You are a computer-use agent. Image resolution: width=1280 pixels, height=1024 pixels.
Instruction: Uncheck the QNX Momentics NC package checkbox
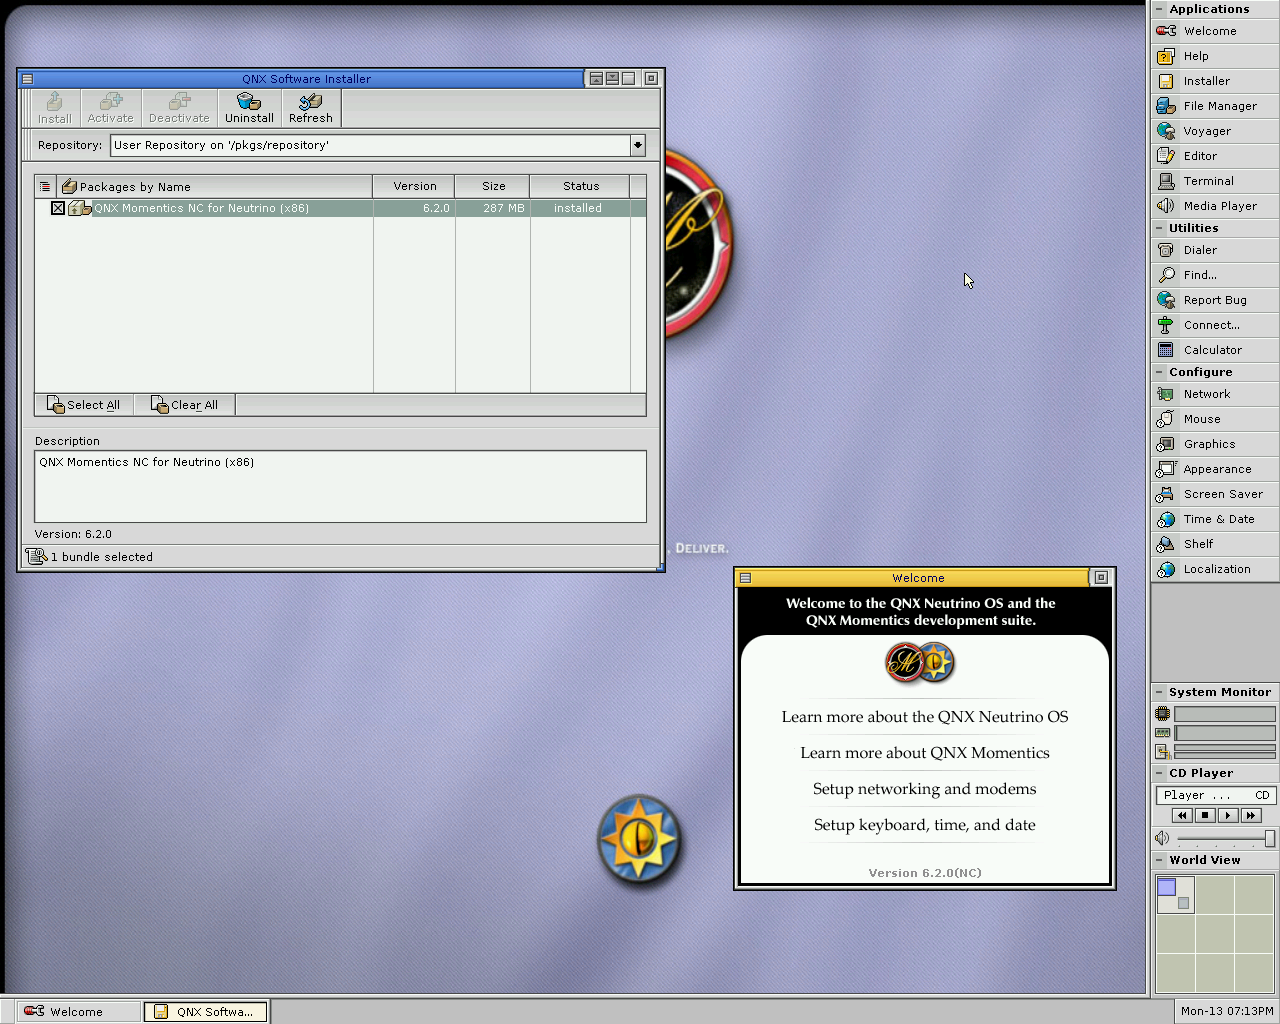(x=58, y=208)
